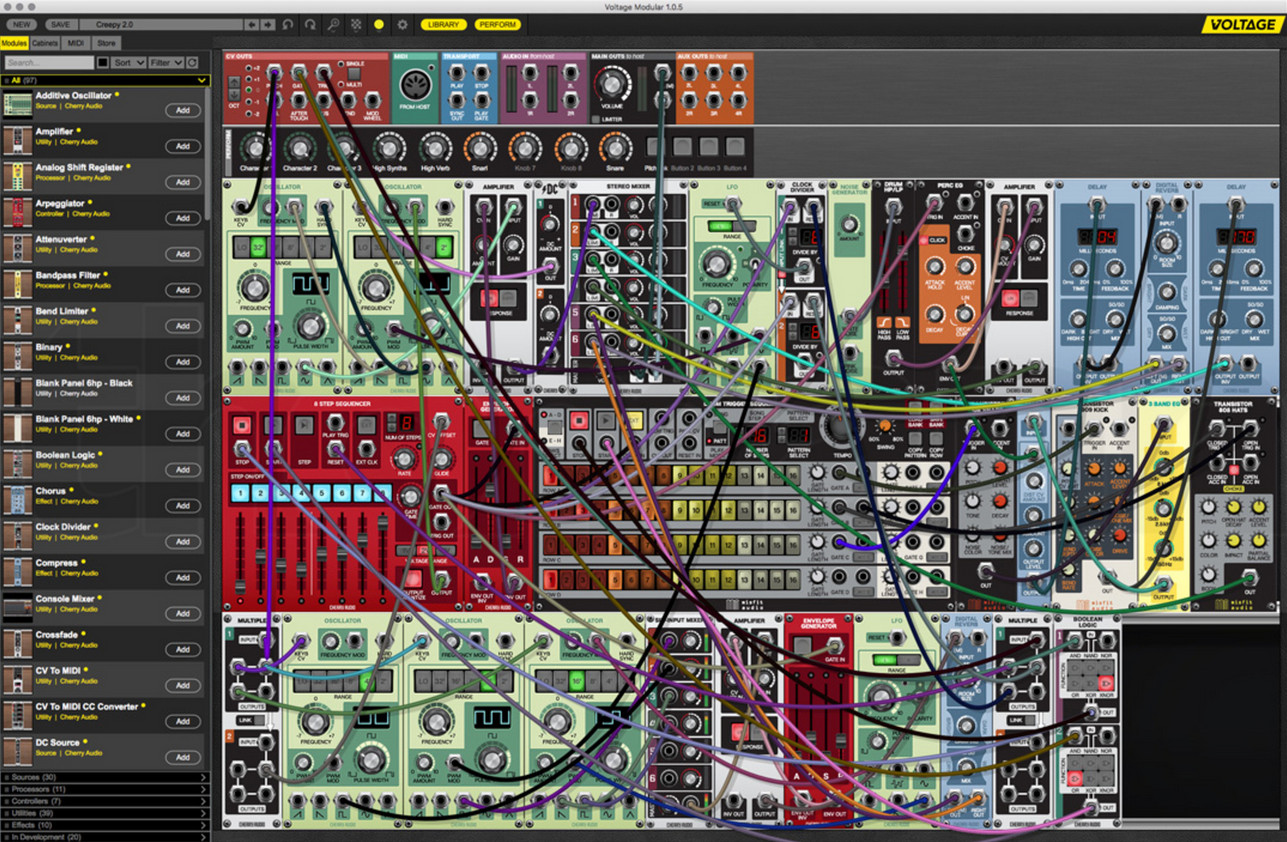1287x842 pixels.
Task: Switch to the Cabinets tab
Action: coord(45,42)
